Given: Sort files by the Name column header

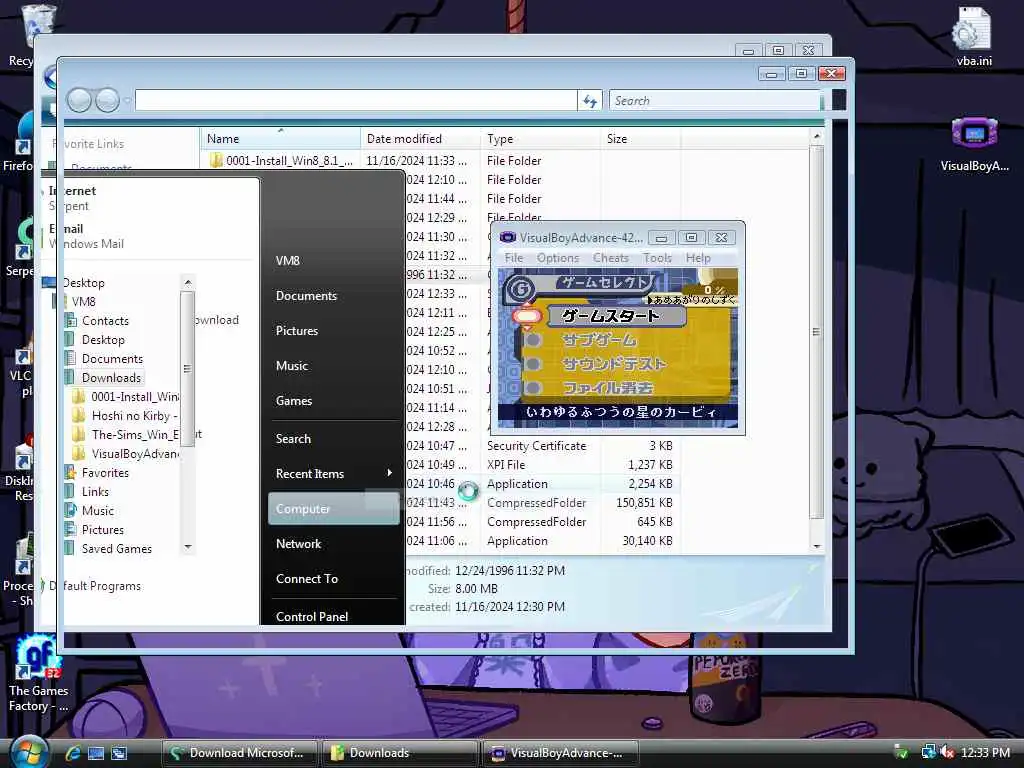Looking at the screenshot, I should (x=280, y=138).
